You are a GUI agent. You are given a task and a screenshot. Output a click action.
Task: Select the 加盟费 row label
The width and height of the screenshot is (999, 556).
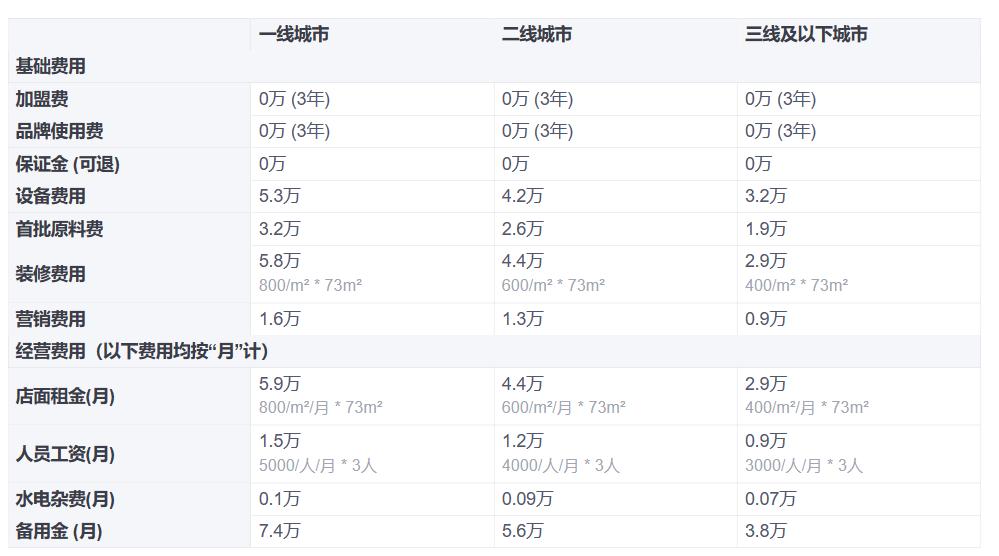click(42, 99)
